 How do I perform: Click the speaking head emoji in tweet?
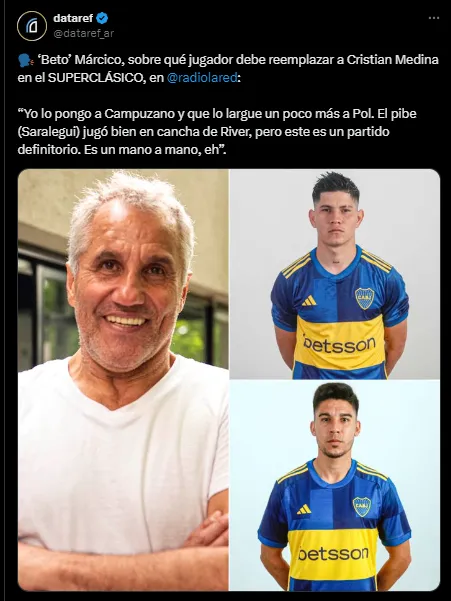point(26,60)
